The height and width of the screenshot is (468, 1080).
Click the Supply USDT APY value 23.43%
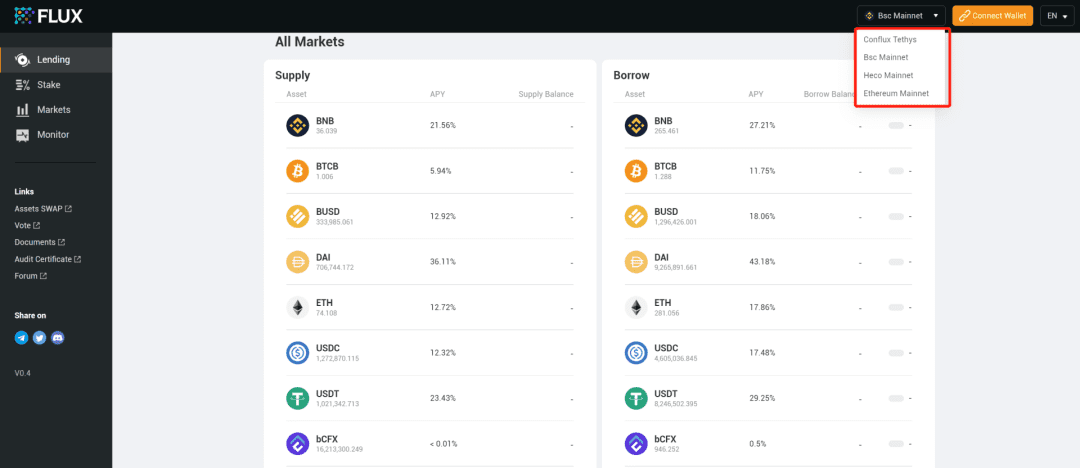click(443, 398)
